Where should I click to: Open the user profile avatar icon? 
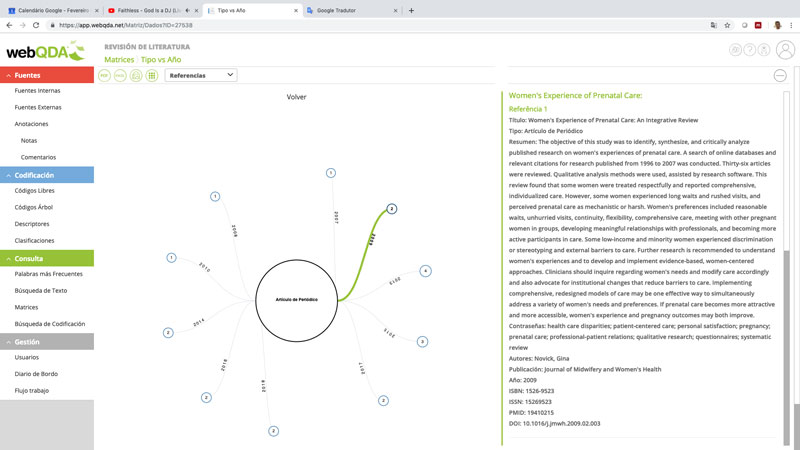(785, 50)
